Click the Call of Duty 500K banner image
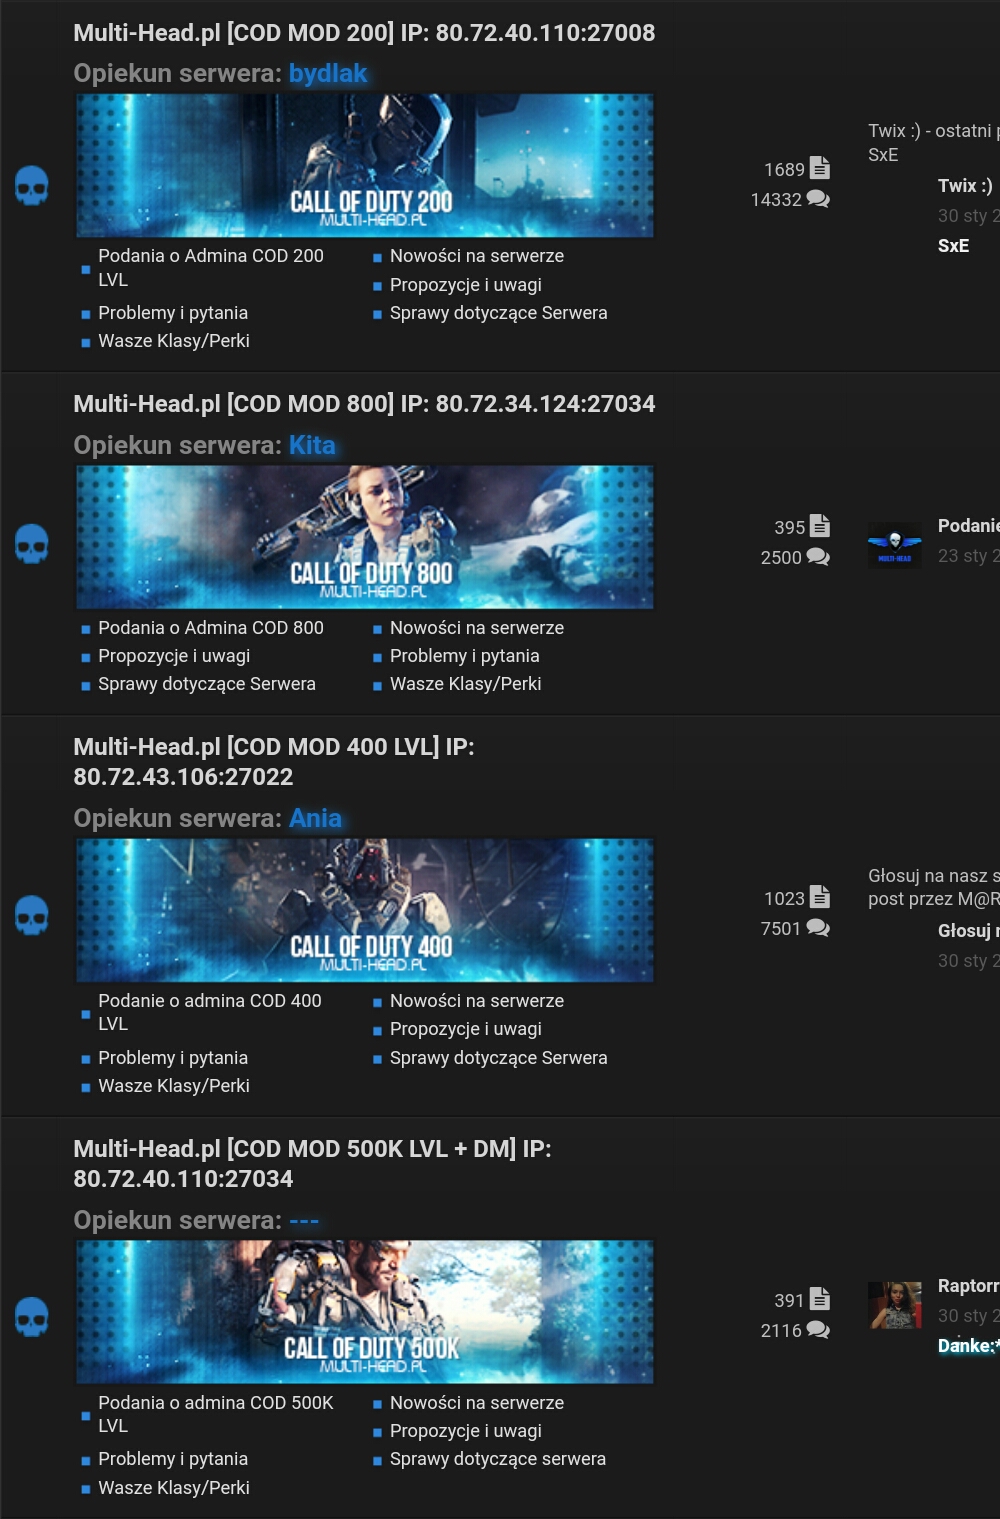 pos(365,1312)
